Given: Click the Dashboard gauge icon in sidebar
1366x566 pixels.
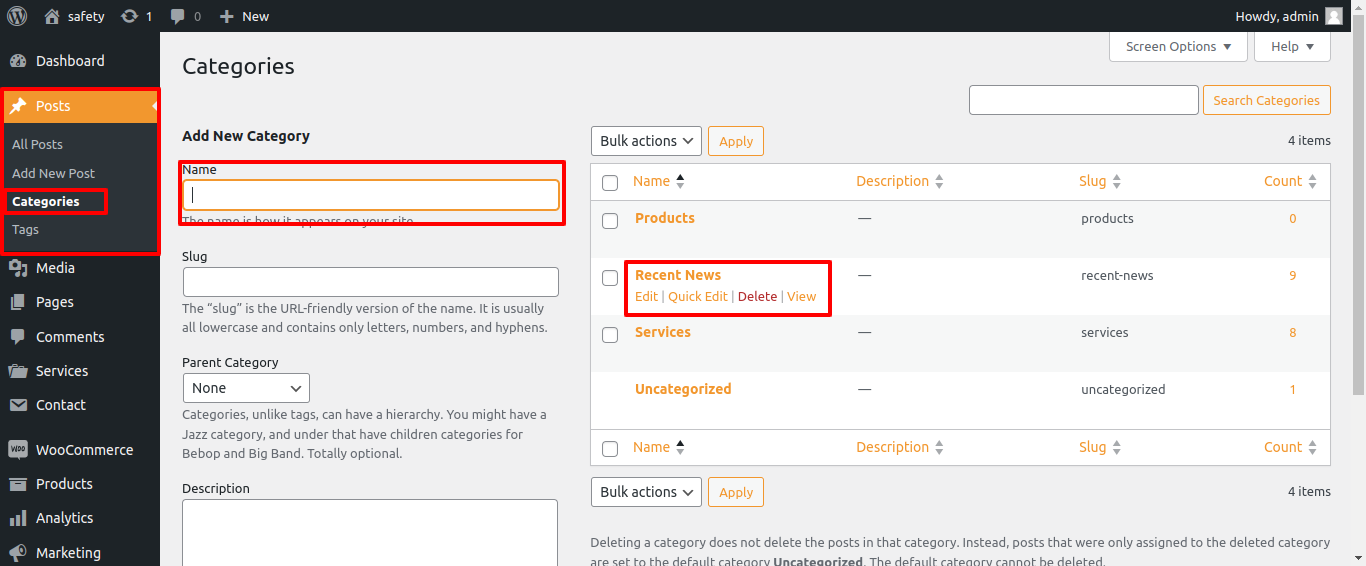Looking at the screenshot, I should tap(17, 61).
